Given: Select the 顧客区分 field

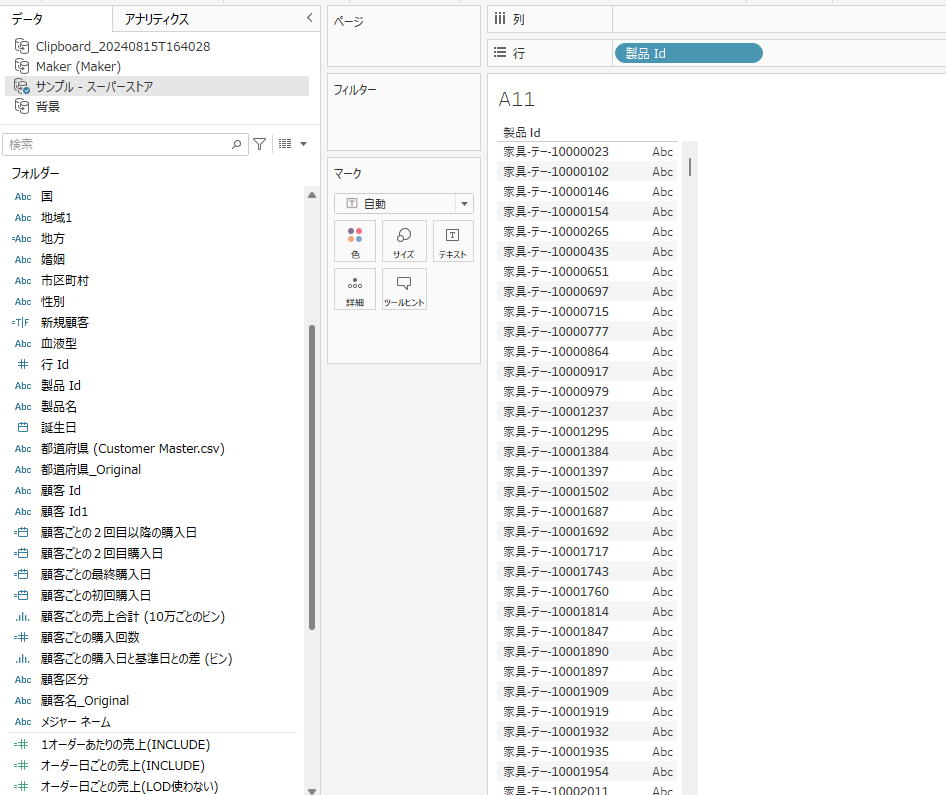Looking at the screenshot, I should click(x=65, y=680).
